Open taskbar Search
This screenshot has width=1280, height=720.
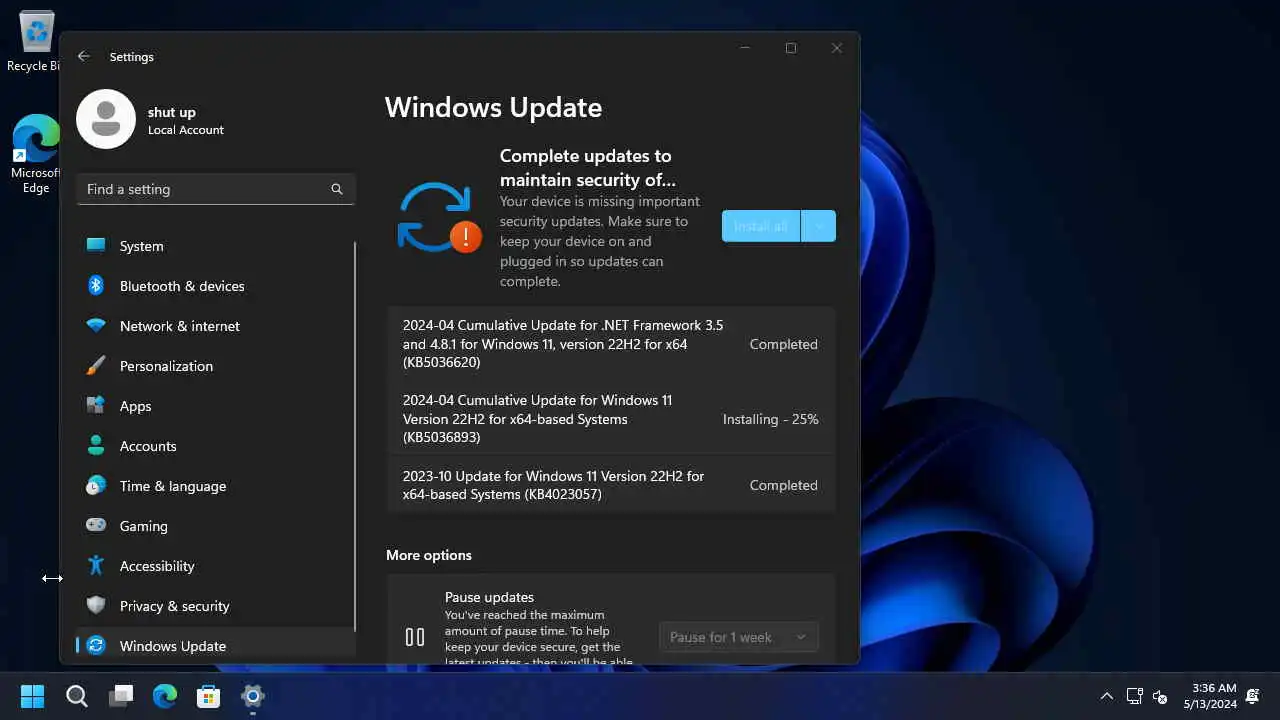pos(77,696)
